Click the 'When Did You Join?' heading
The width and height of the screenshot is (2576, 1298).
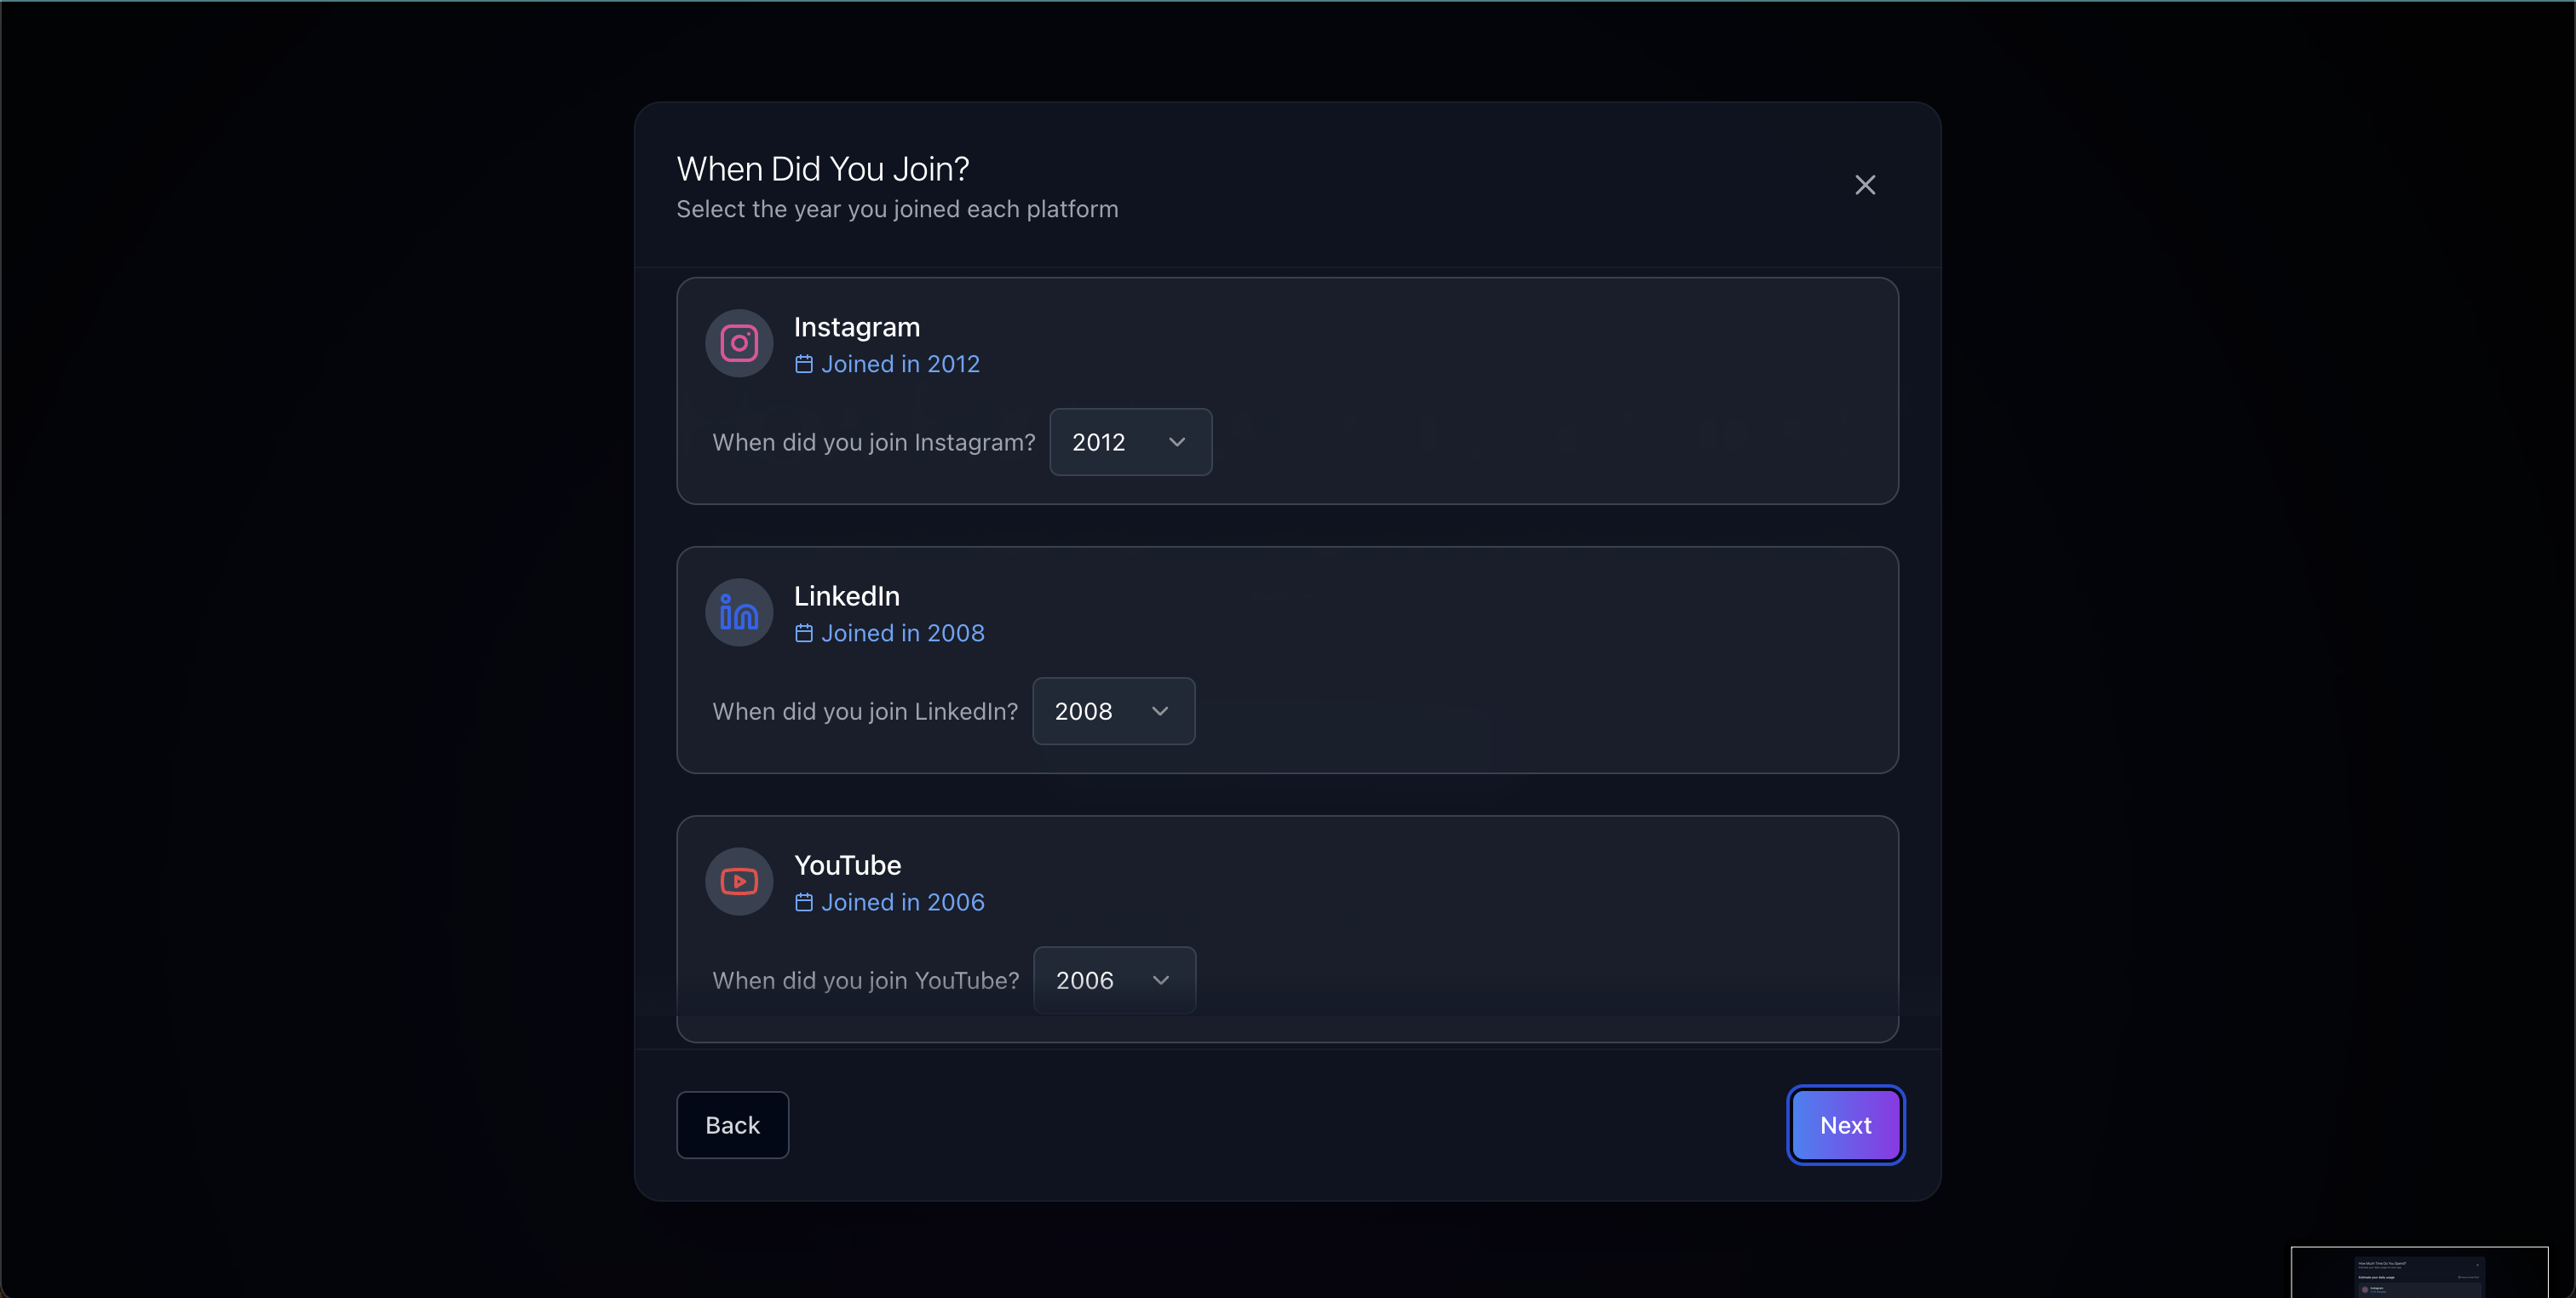coord(823,169)
